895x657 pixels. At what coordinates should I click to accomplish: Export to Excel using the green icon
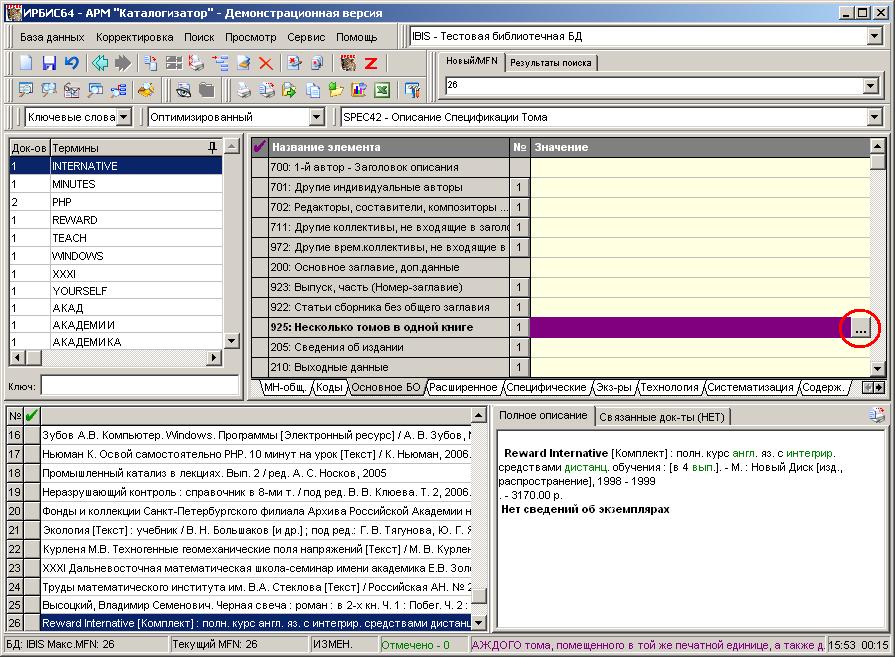[381, 90]
